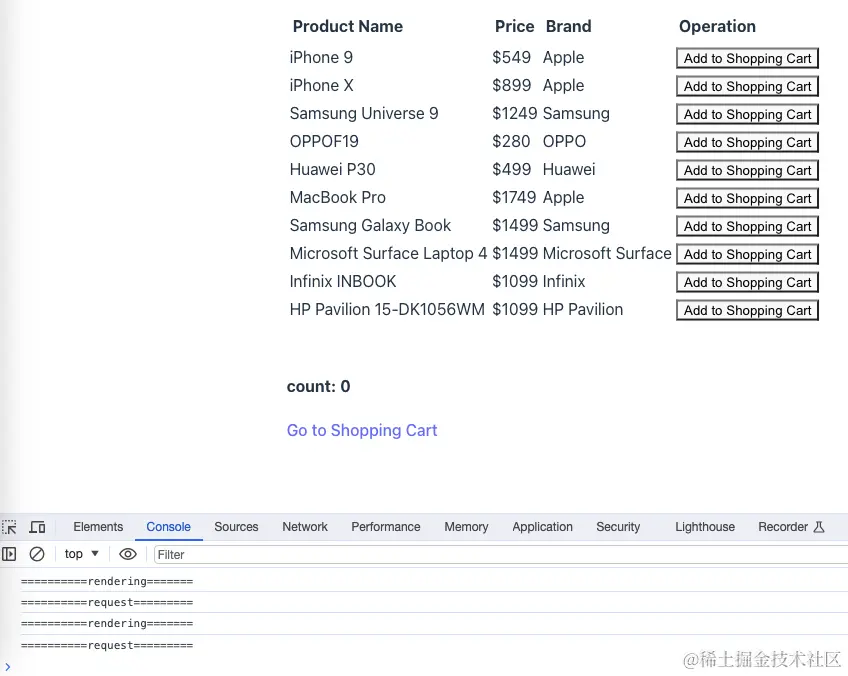Add iPhone X to shopping cart
Screen dimensions: 848x676
(x=747, y=86)
